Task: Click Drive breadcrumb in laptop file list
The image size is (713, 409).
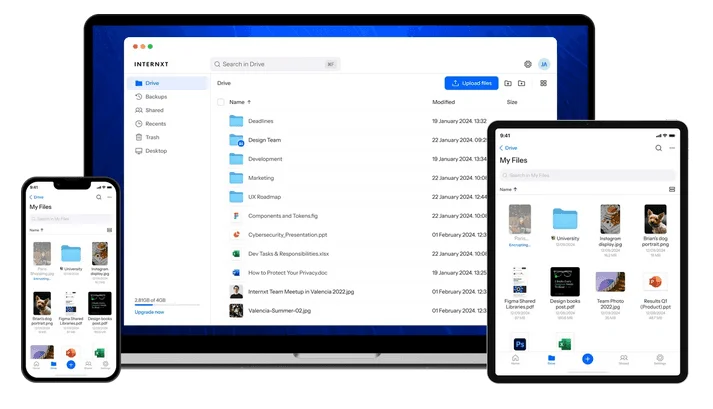Action: pyautogui.click(x=224, y=83)
